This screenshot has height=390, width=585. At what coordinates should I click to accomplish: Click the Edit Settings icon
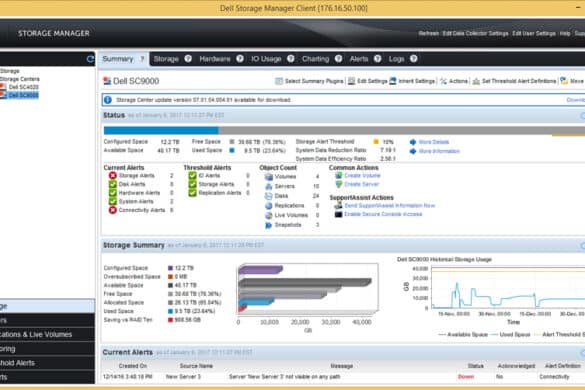pyautogui.click(x=351, y=81)
